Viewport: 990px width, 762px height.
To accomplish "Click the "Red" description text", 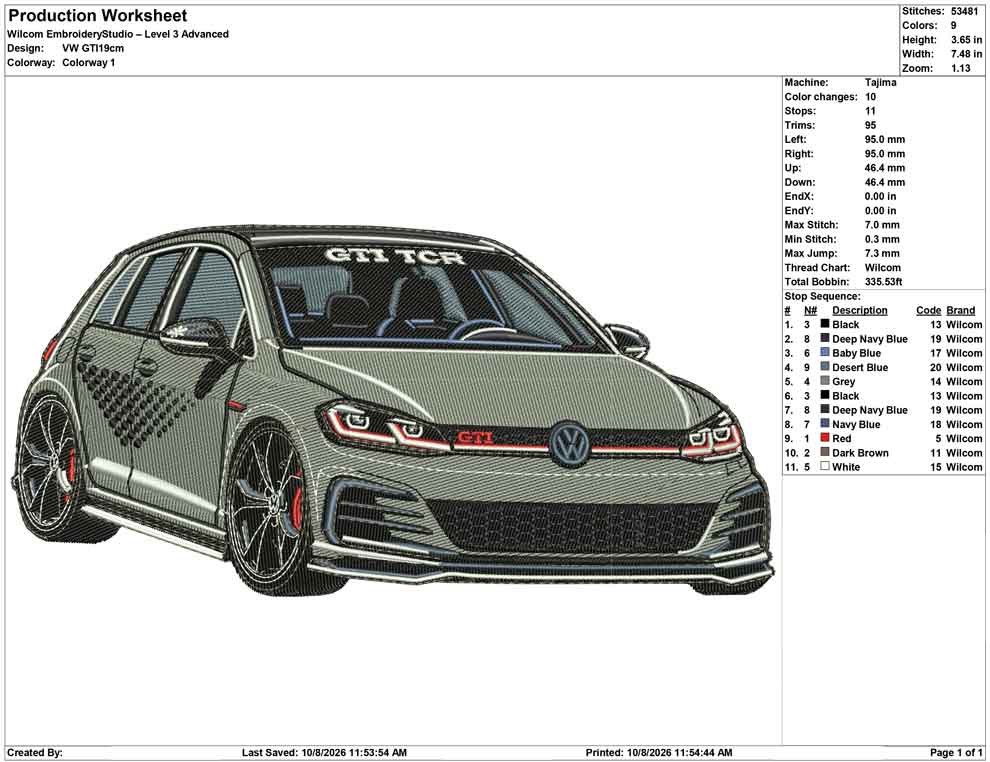I will [x=841, y=438].
